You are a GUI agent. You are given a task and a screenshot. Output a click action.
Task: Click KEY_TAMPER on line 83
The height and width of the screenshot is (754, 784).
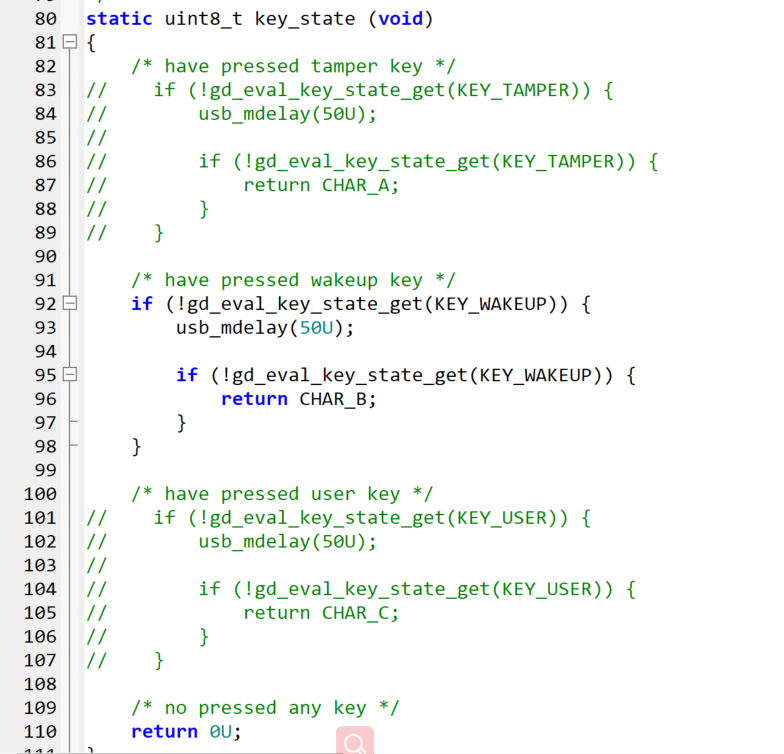tap(513, 90)
